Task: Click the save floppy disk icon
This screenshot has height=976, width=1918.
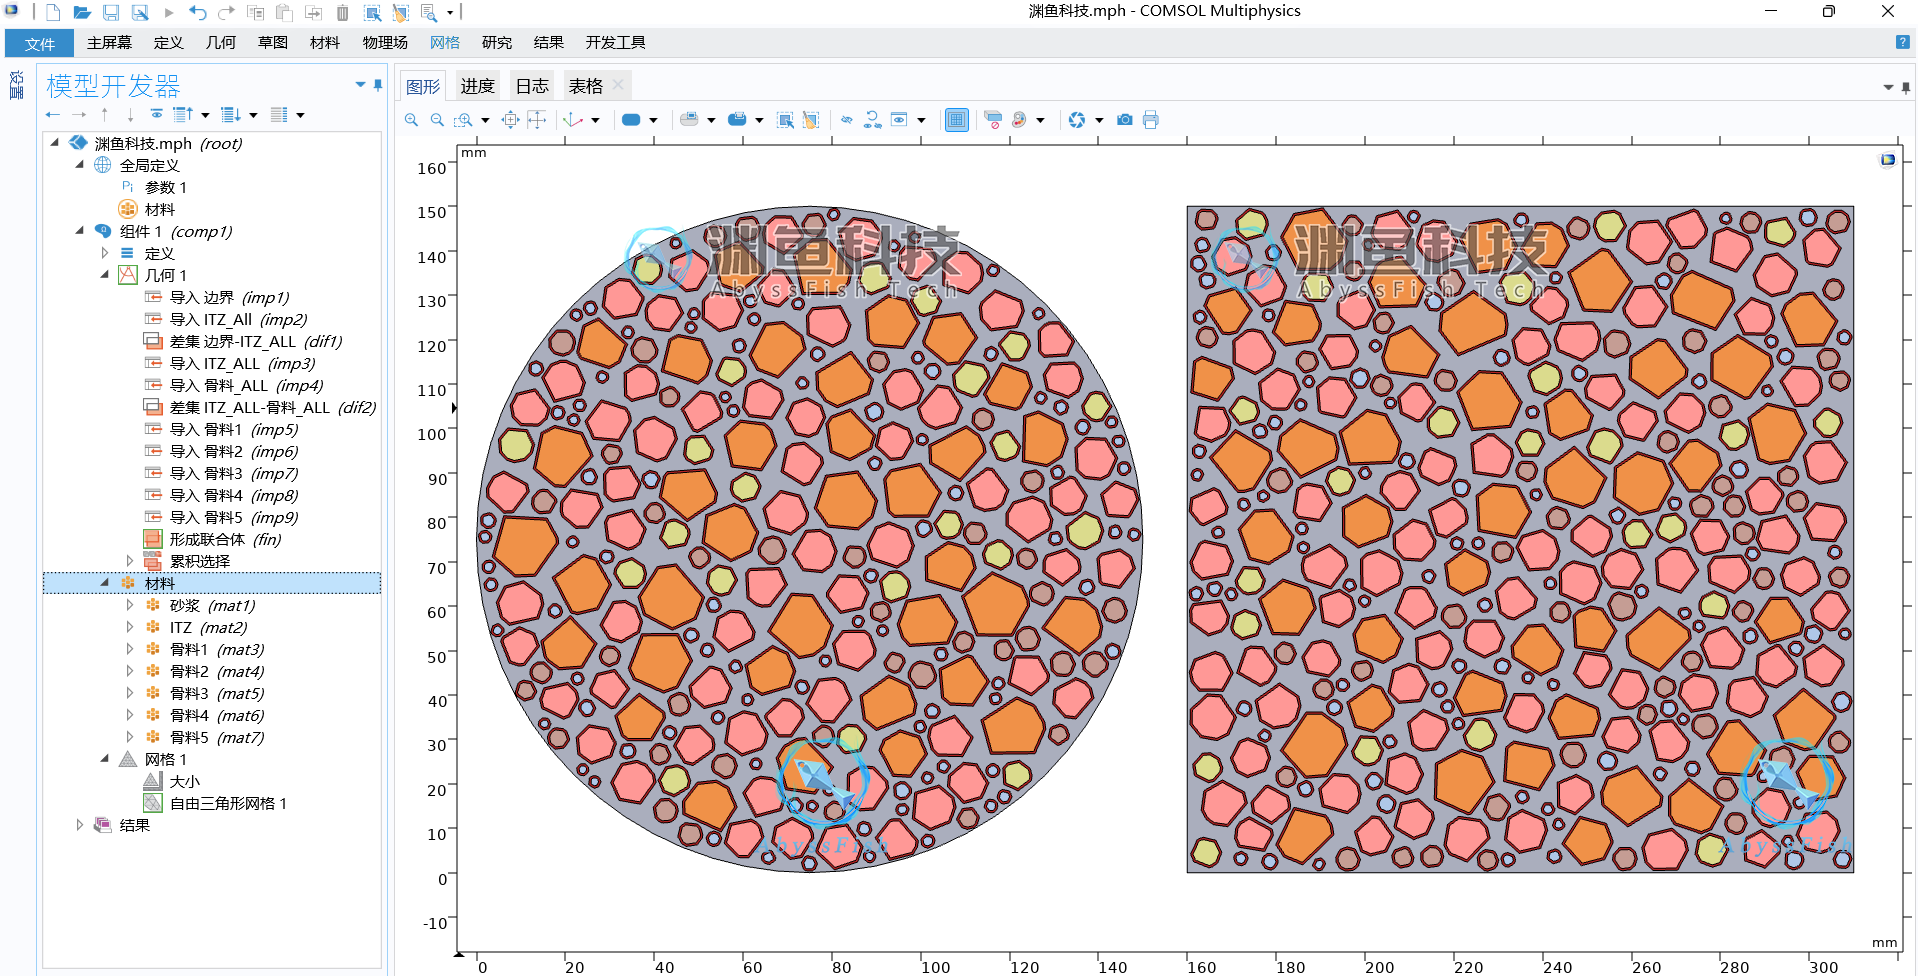Action: point(111,12)
